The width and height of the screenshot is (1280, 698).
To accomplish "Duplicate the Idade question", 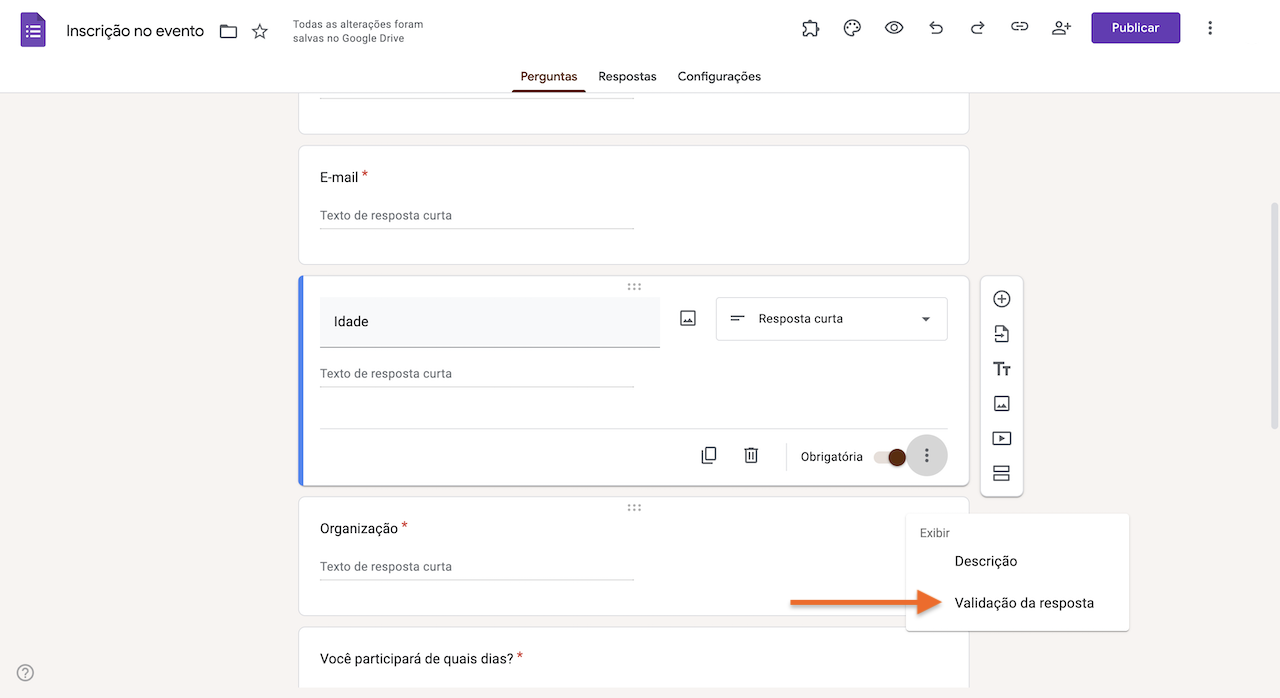I will pos(709,455).
